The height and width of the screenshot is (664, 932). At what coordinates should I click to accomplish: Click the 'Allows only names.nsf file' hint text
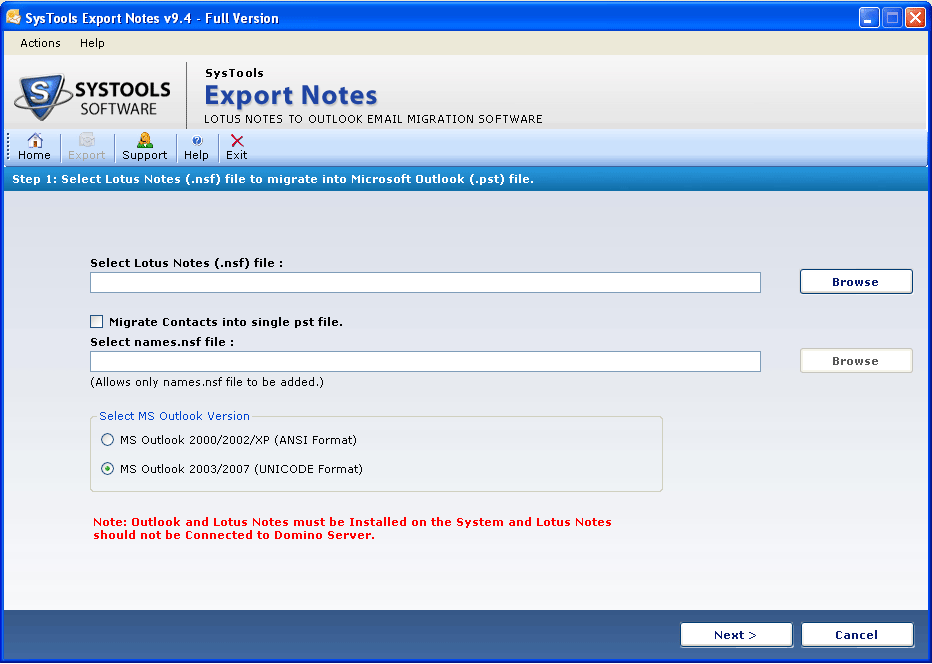click(x=207, y=382)
